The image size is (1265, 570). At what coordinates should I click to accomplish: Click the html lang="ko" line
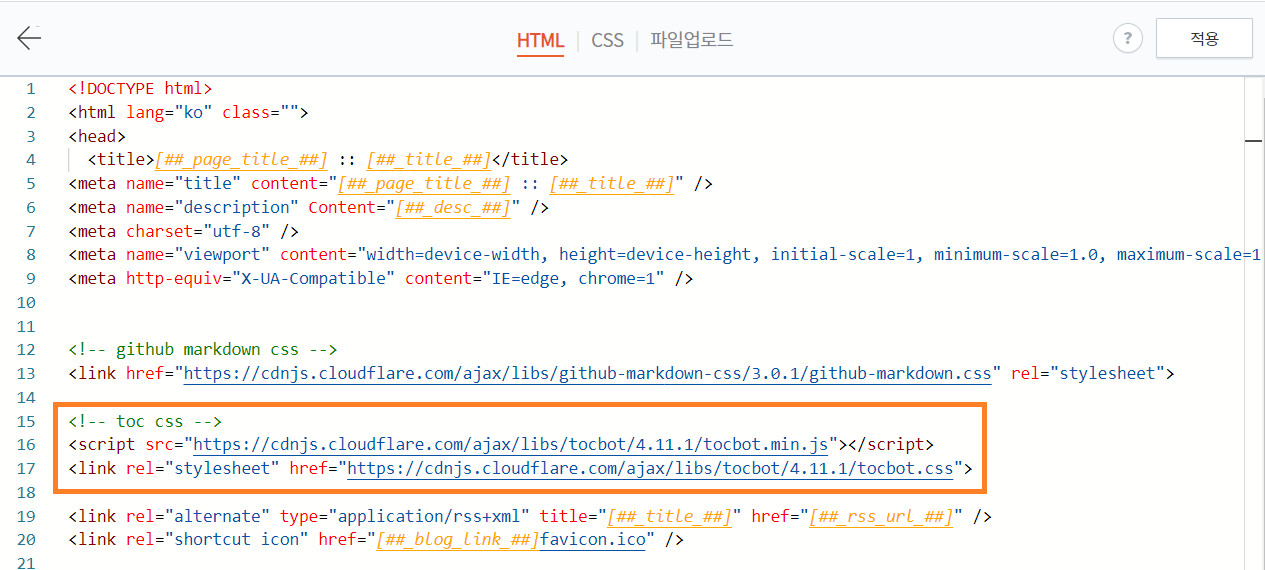[x=188, y=112]
